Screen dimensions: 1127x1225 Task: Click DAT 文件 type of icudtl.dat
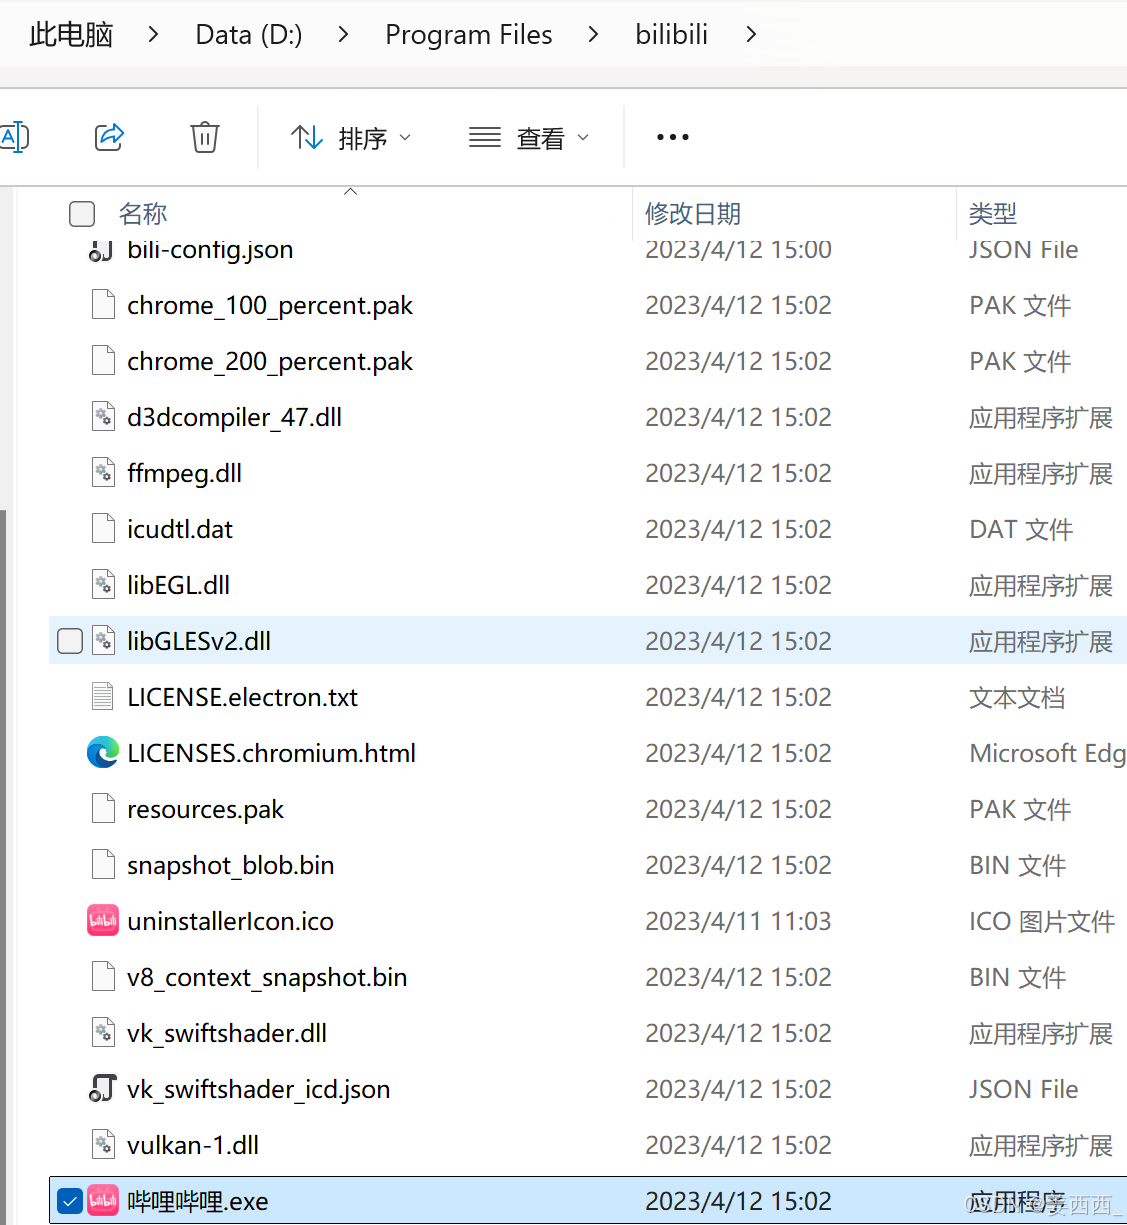coord(1021,529)
